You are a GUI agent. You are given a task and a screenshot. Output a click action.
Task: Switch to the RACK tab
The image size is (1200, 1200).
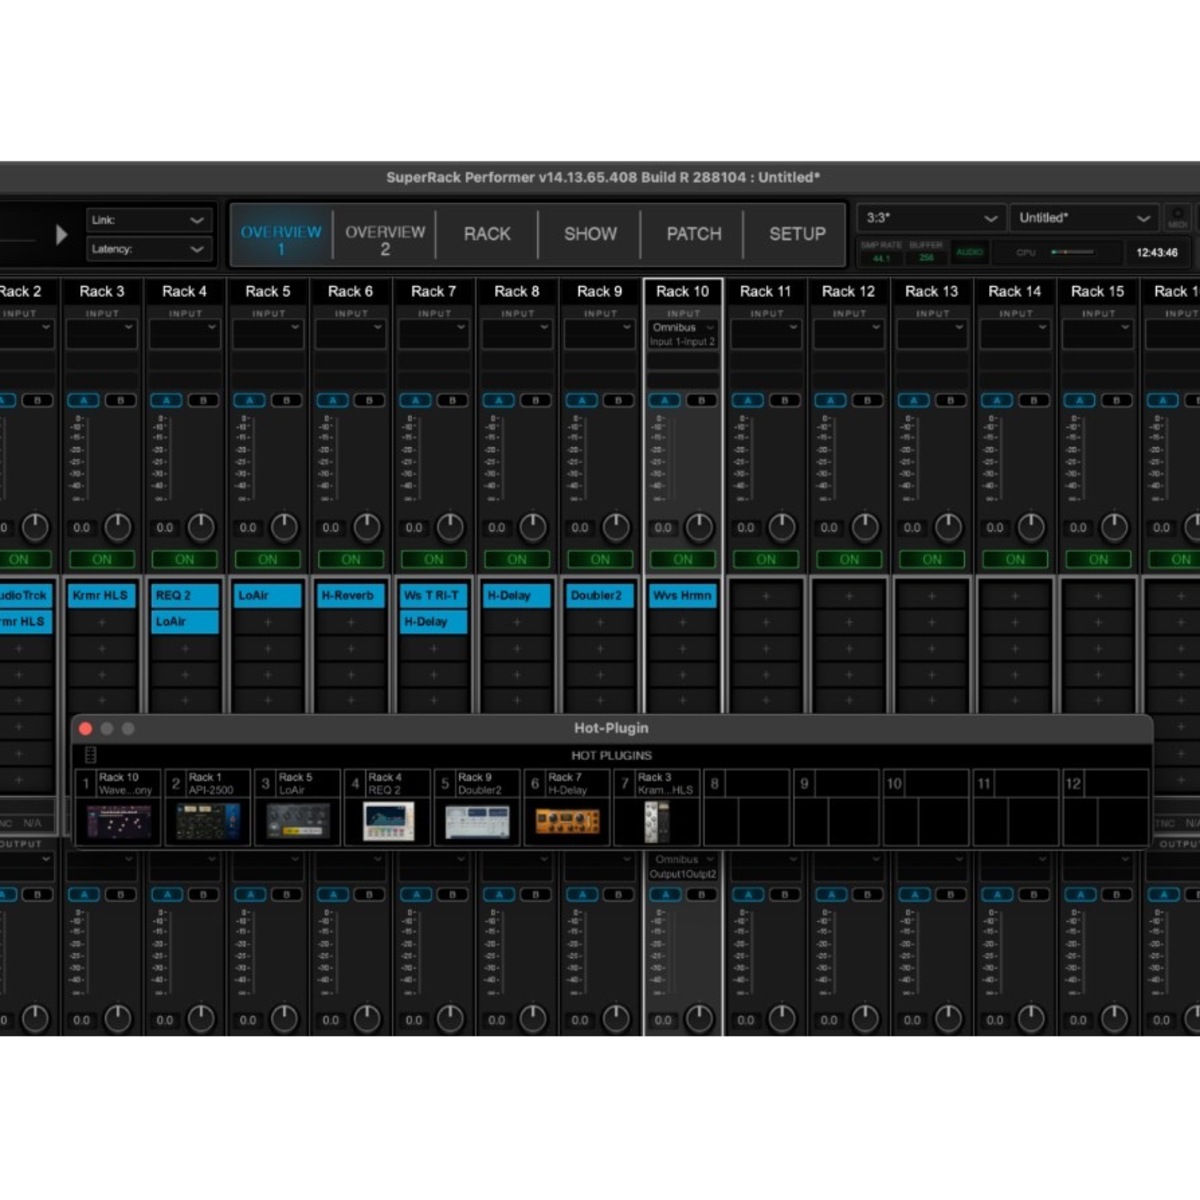pyautogui.click(x=487, y=234)
